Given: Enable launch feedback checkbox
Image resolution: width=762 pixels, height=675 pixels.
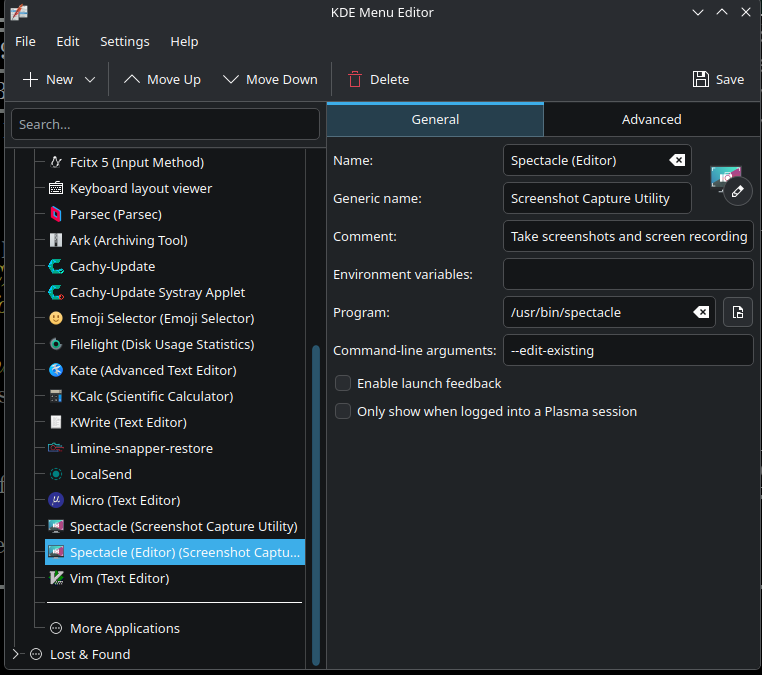Looking at the screenshot, I should 343,383.
